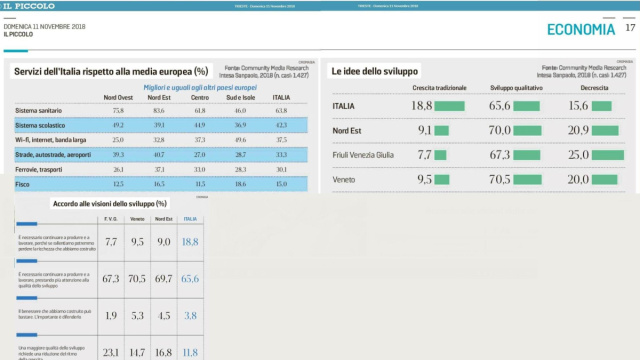Click the value 49,2 in the Sistema scolastico row
640x360 pixels.
(118, 125)
